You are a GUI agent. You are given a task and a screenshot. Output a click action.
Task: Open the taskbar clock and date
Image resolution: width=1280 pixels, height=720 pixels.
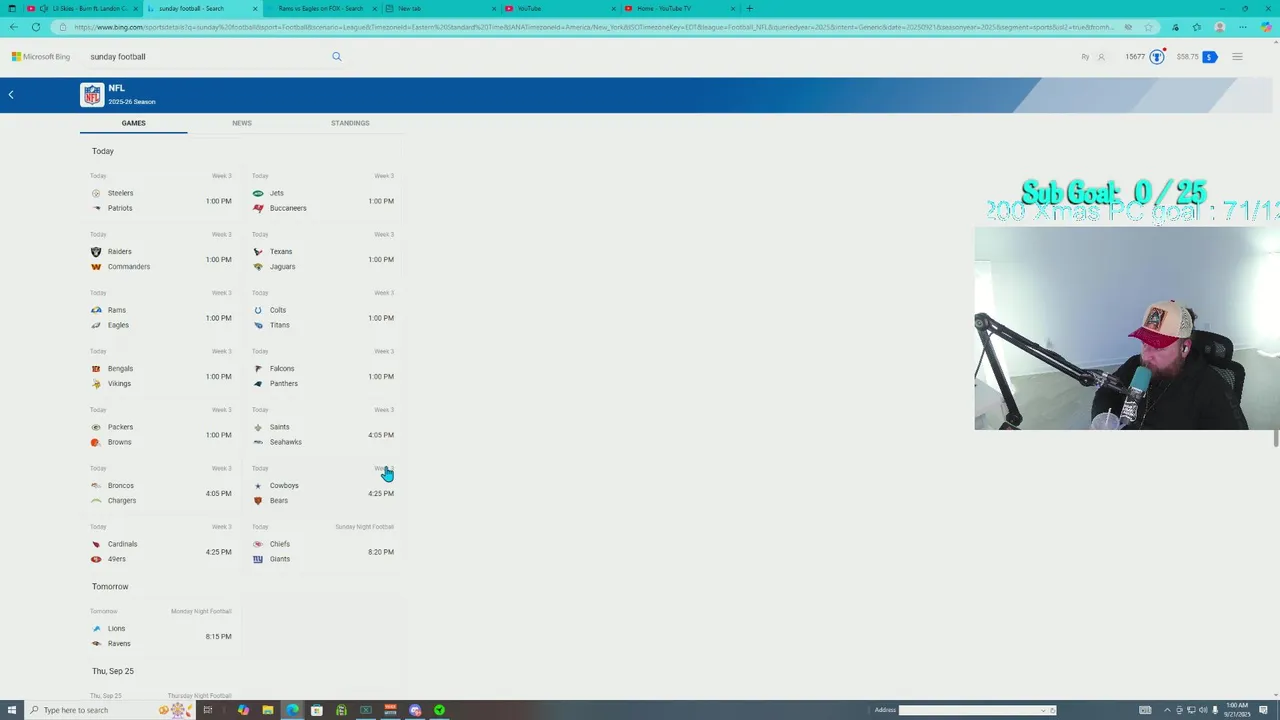[1236, 710]
